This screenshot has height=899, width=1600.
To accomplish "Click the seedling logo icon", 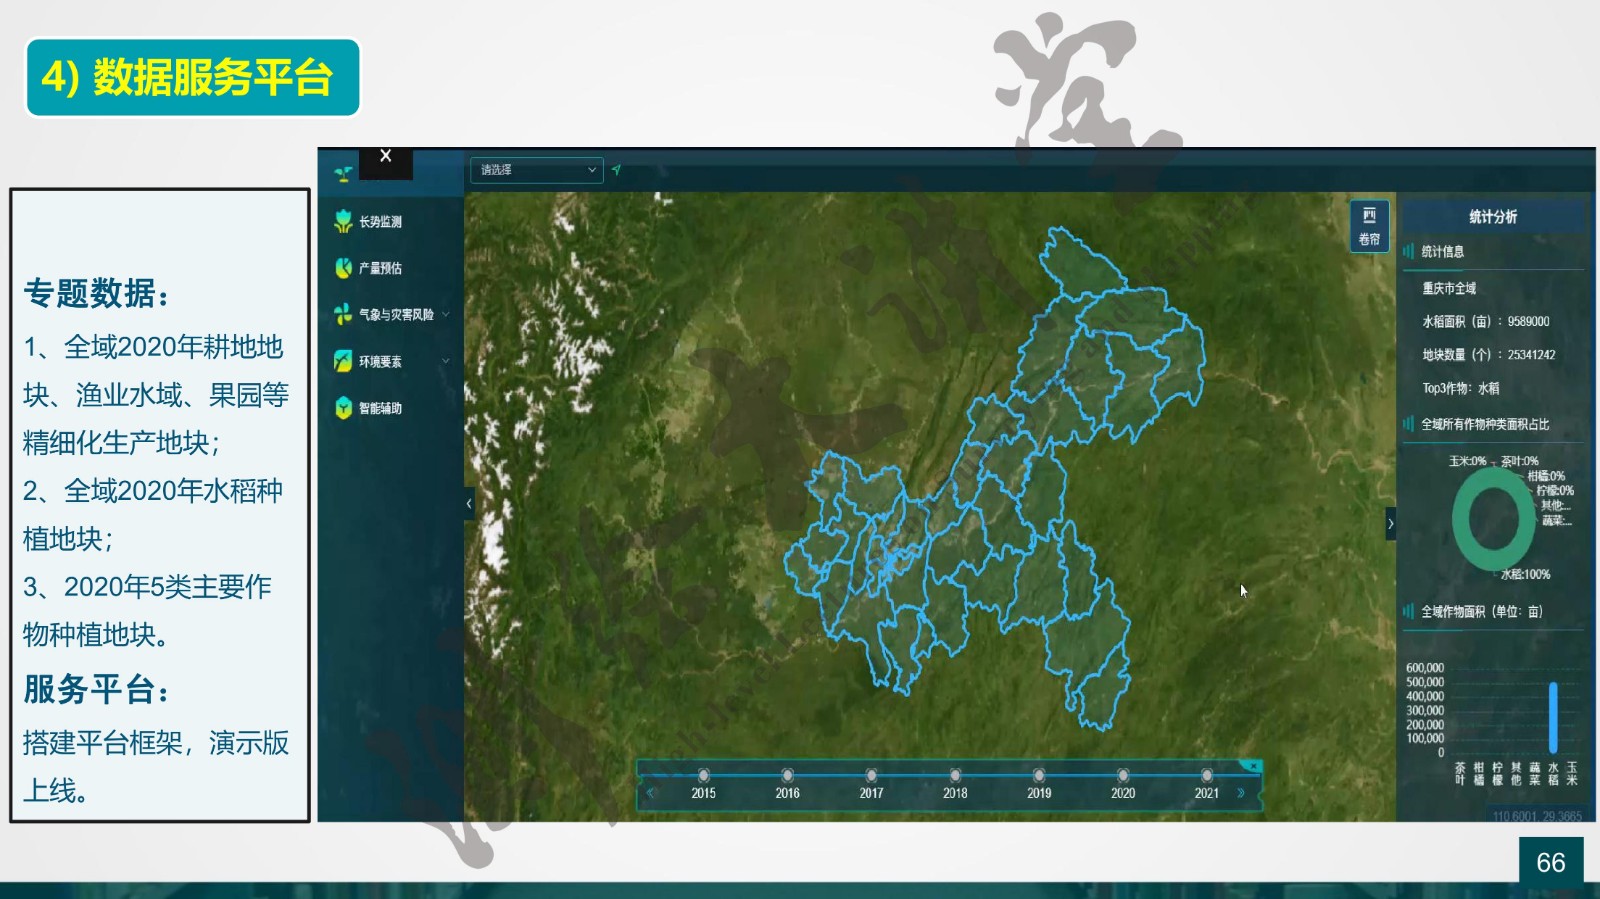I will point(343,174).
